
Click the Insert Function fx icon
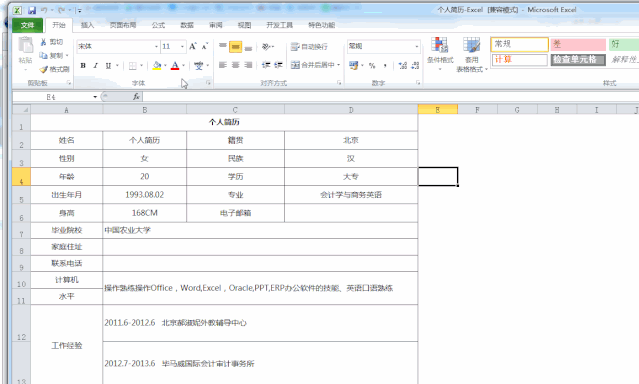point(136,97)
